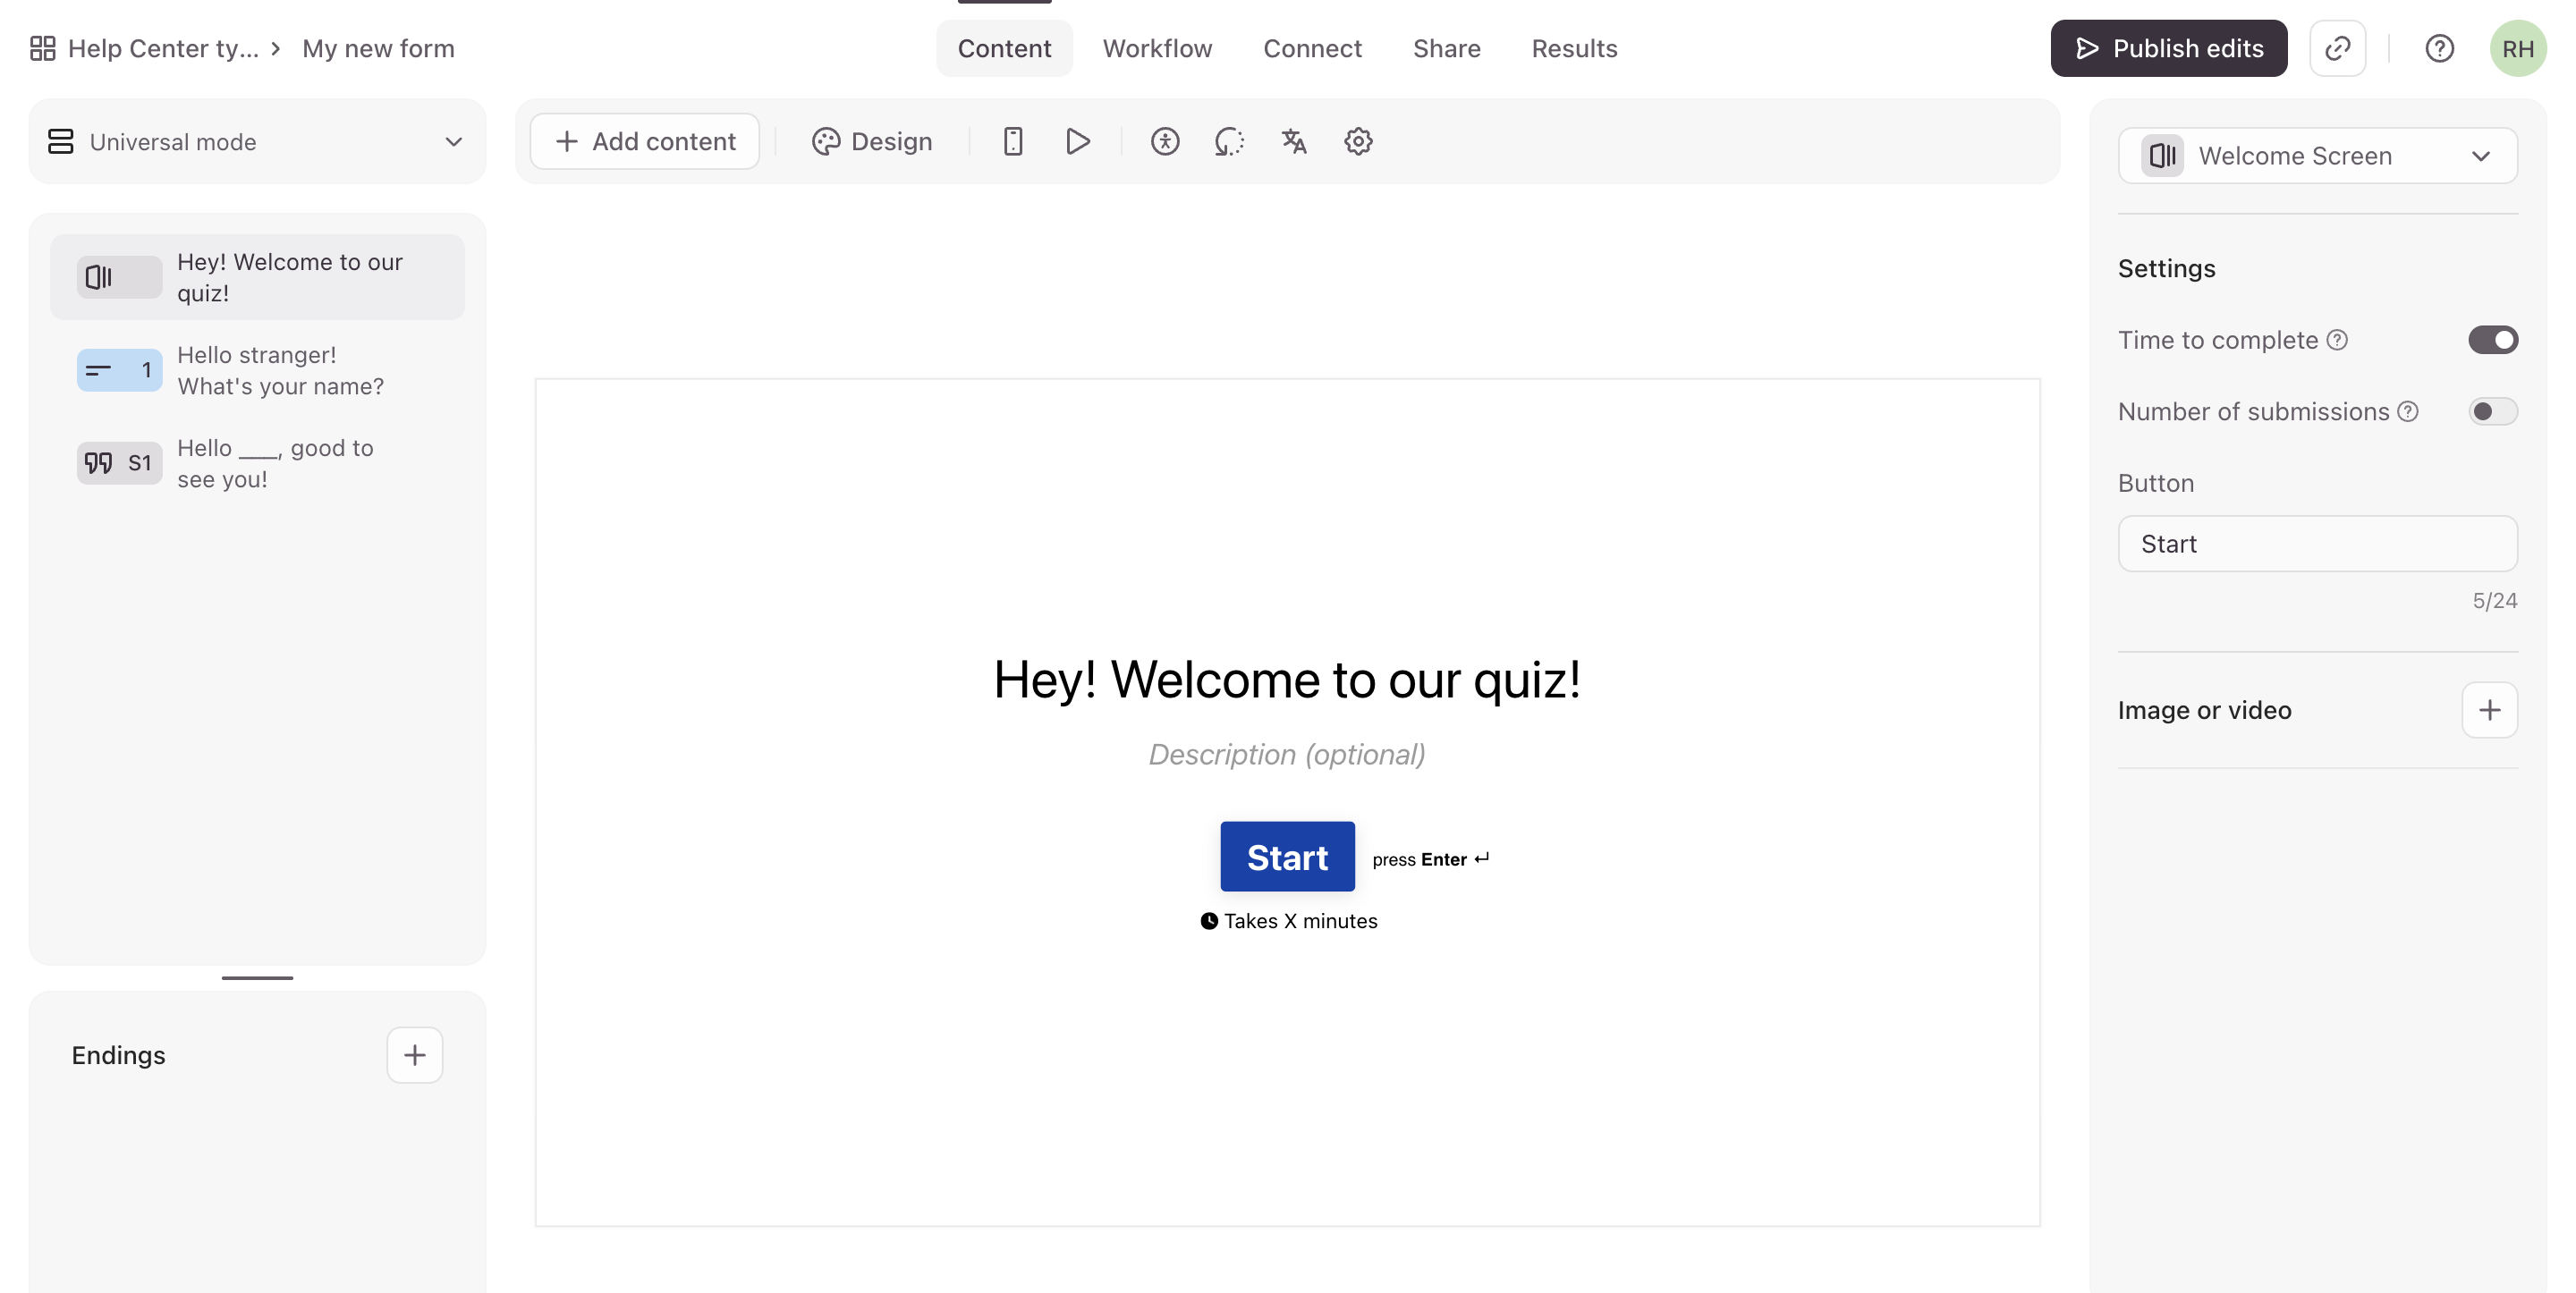Open Help Center workspace breadcrumb link

[163, 48]
